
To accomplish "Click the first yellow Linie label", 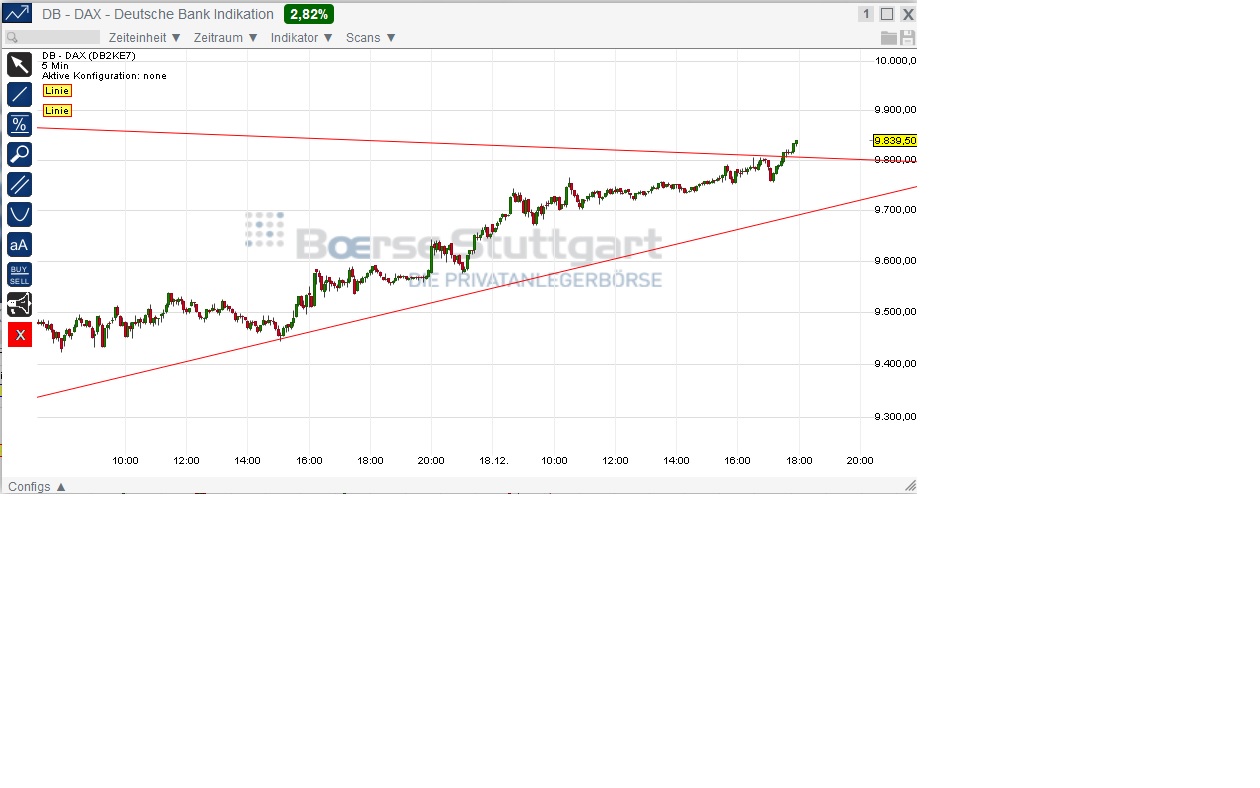I will tap(57, 91).
